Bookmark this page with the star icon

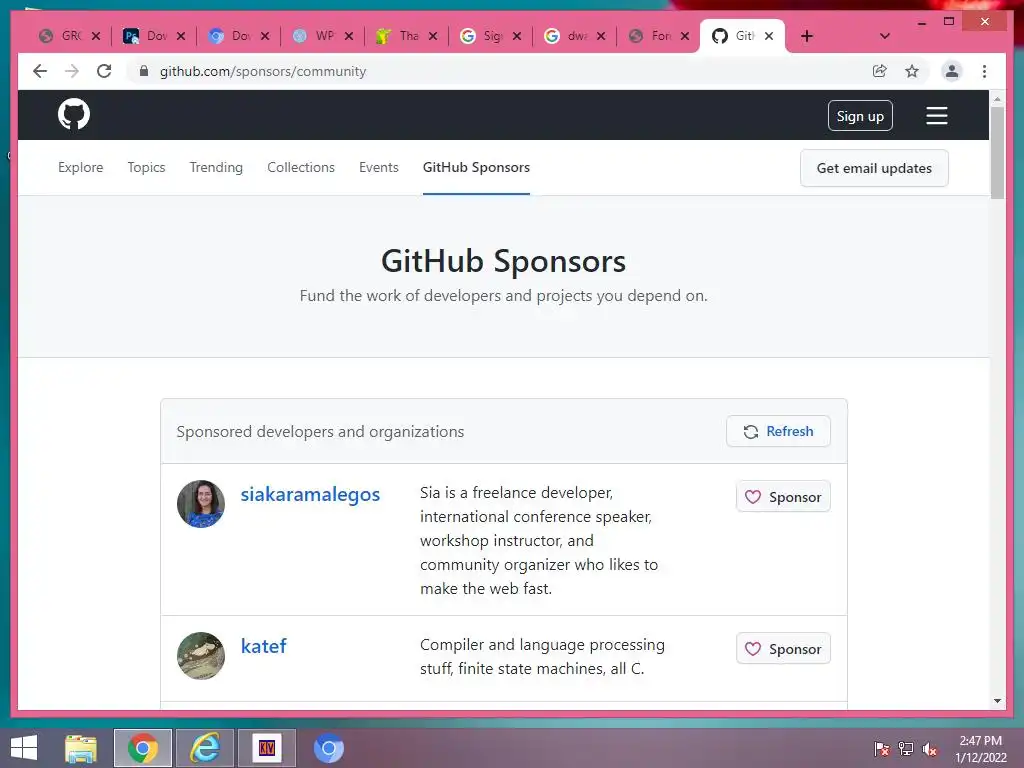point(912,71)
